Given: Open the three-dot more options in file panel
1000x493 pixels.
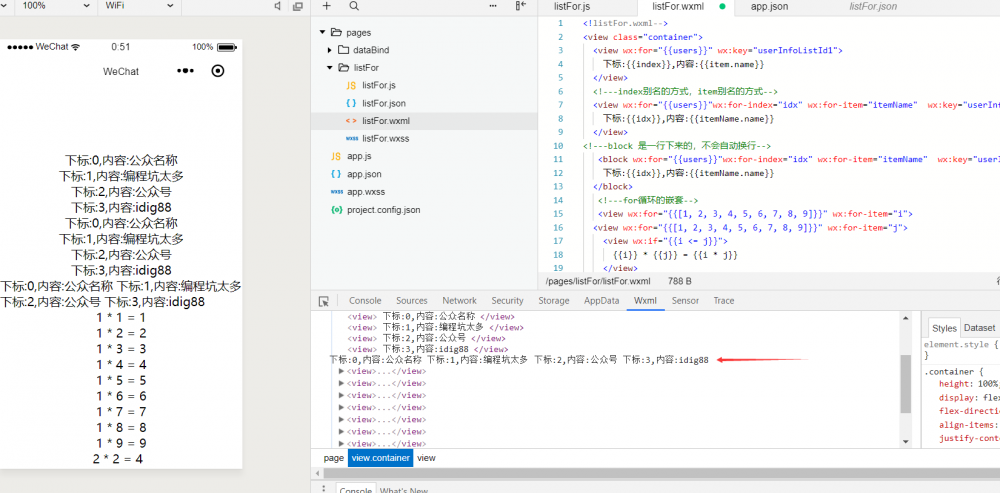Looking at the screenshot, I should click(x=492, y=6).
